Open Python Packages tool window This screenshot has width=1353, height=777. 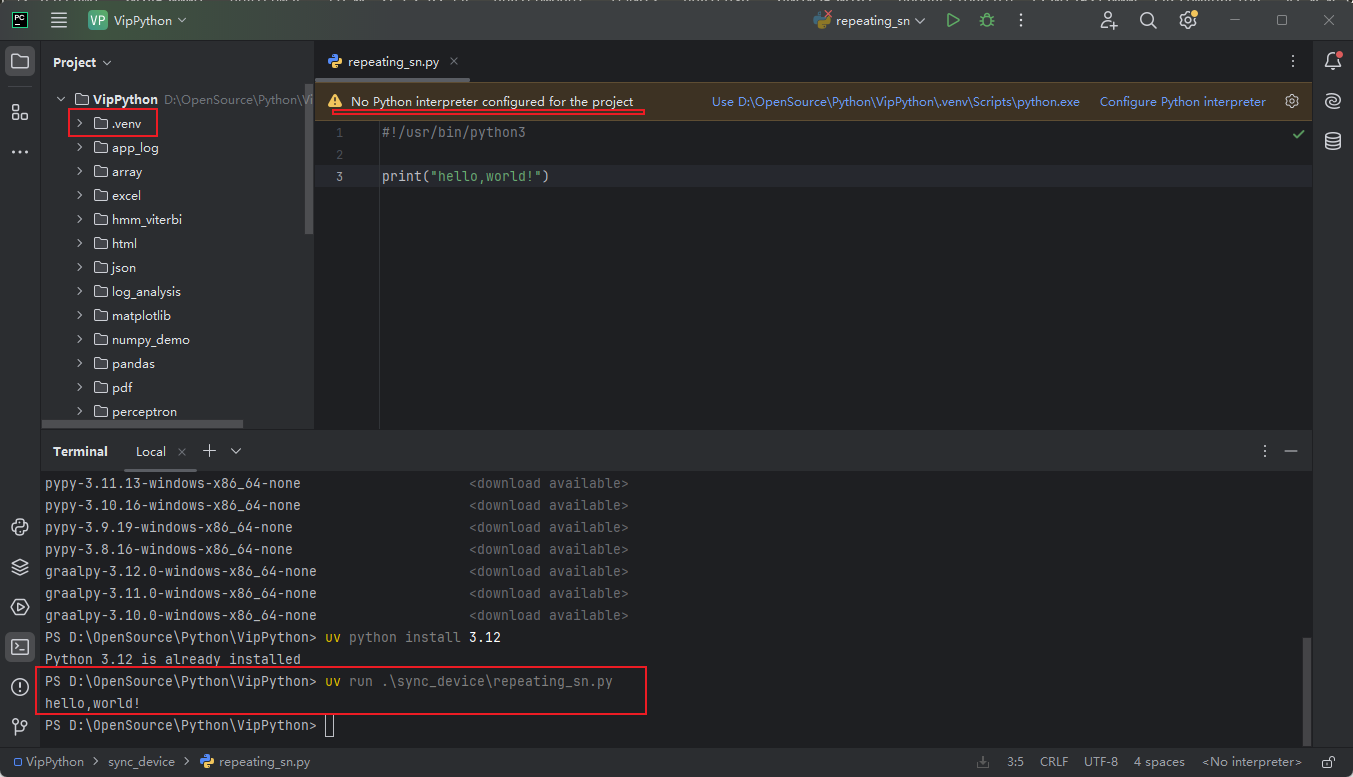[20, 527]
